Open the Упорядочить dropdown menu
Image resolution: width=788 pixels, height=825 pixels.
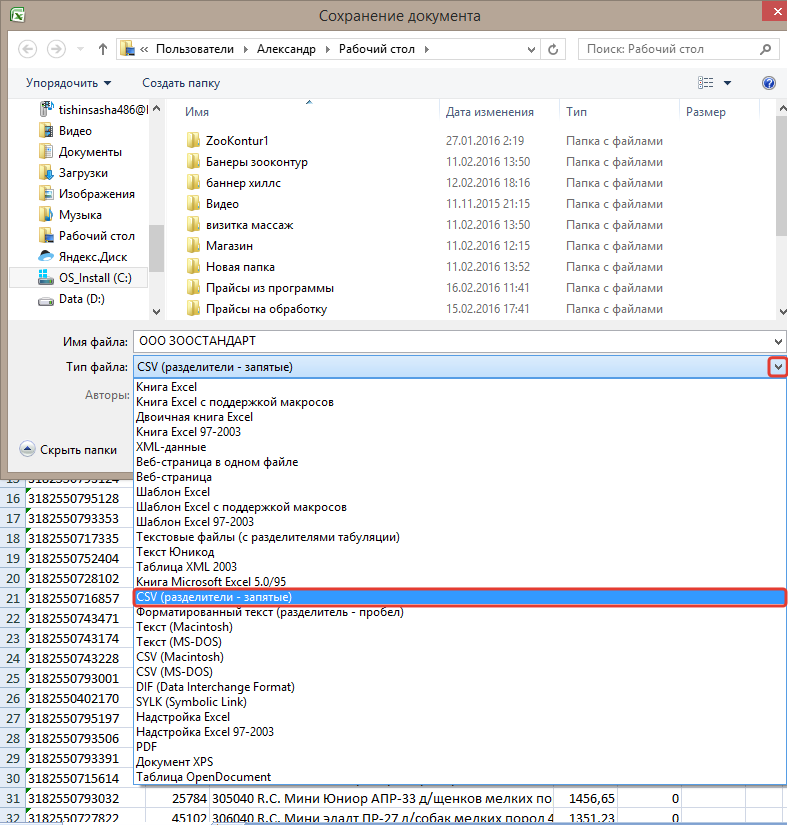(68, 83)
